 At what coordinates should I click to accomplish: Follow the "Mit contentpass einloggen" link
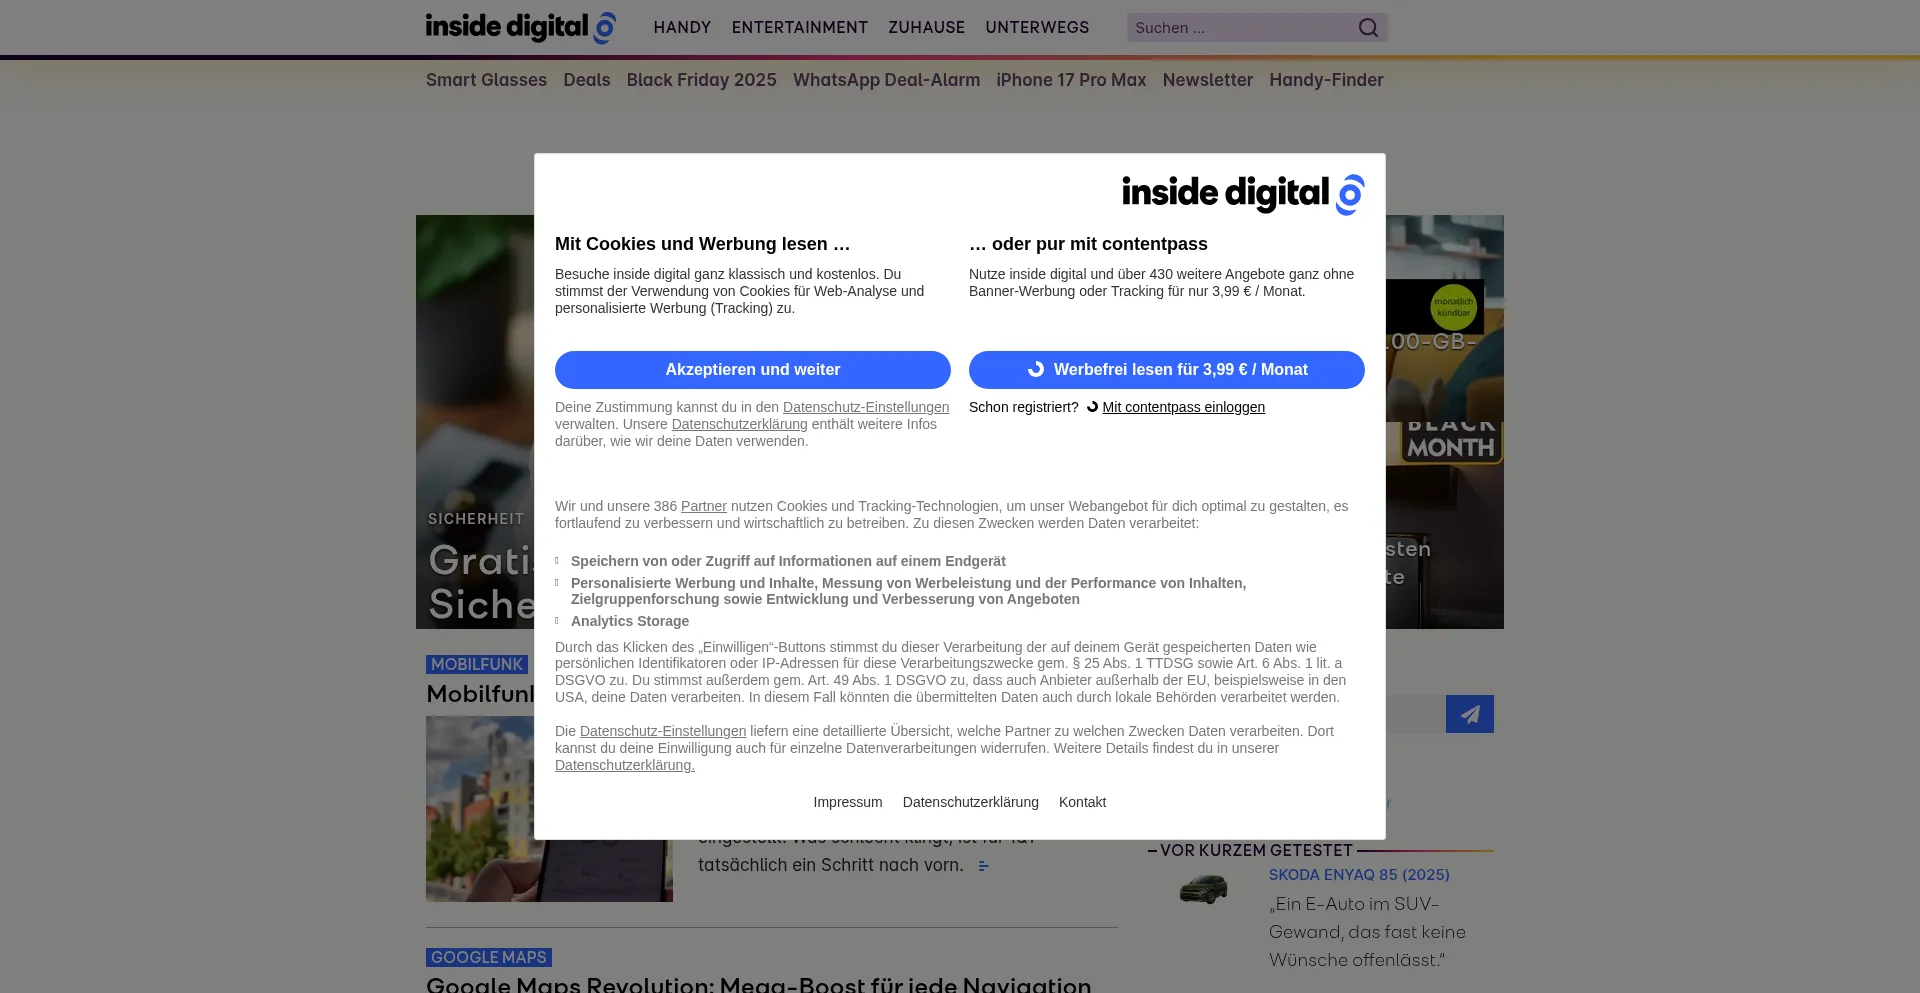tap(1183, 407)
